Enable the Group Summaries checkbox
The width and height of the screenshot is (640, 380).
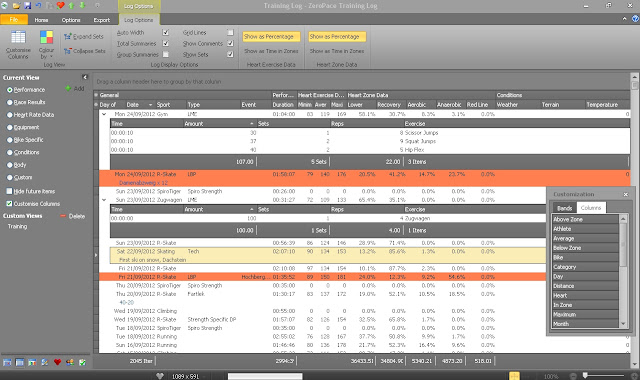(x=166, y=54)
